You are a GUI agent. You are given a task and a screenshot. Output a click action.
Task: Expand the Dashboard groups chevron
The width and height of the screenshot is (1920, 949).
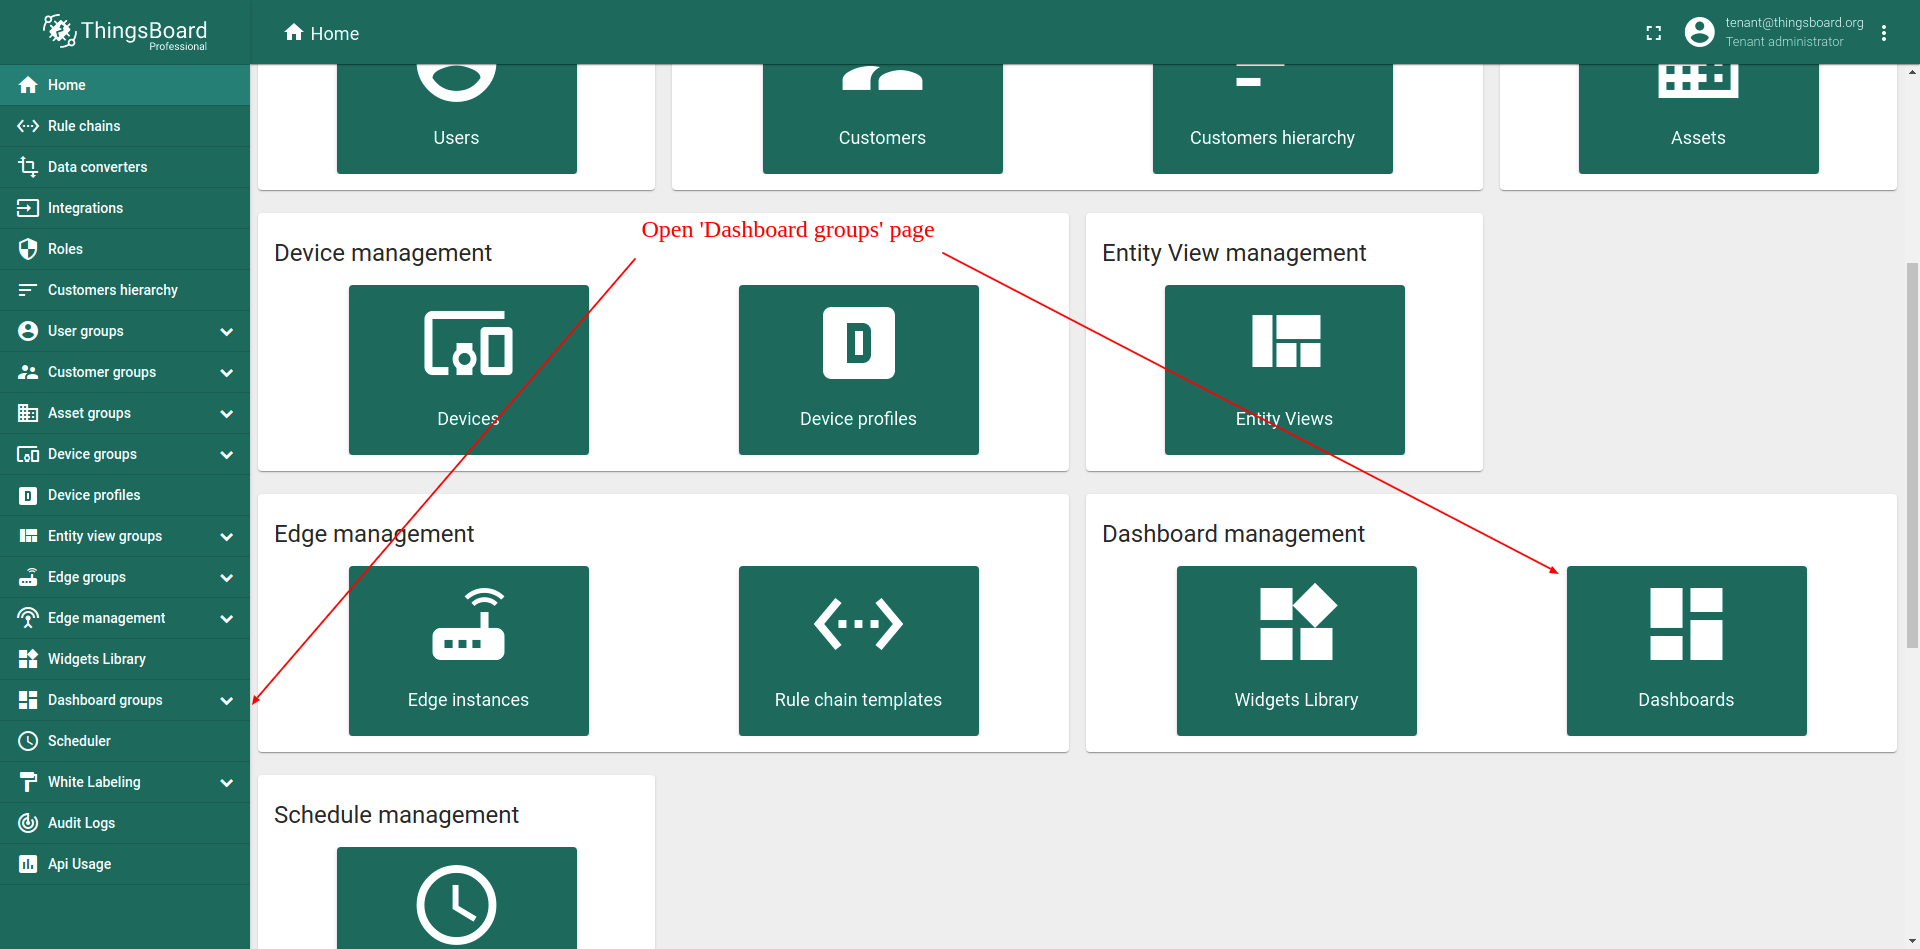point(227,700)
